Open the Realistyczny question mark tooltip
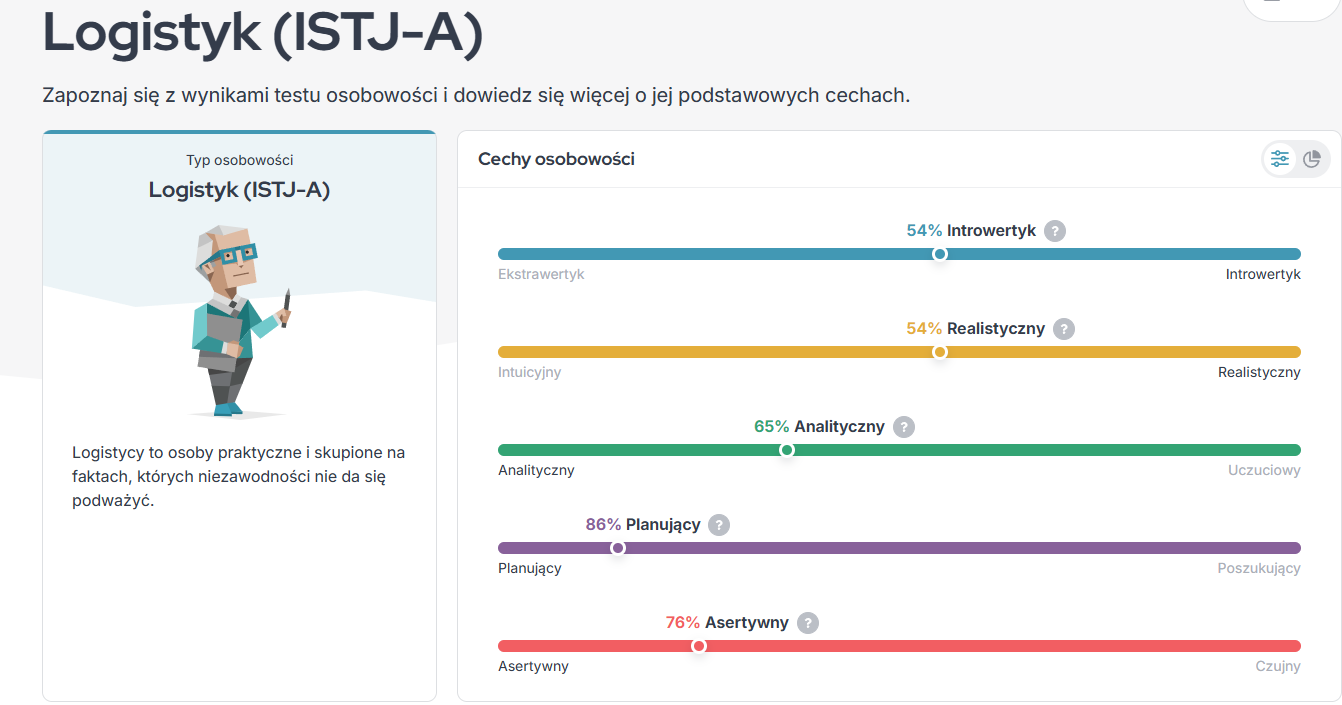 coord(1064,329)
